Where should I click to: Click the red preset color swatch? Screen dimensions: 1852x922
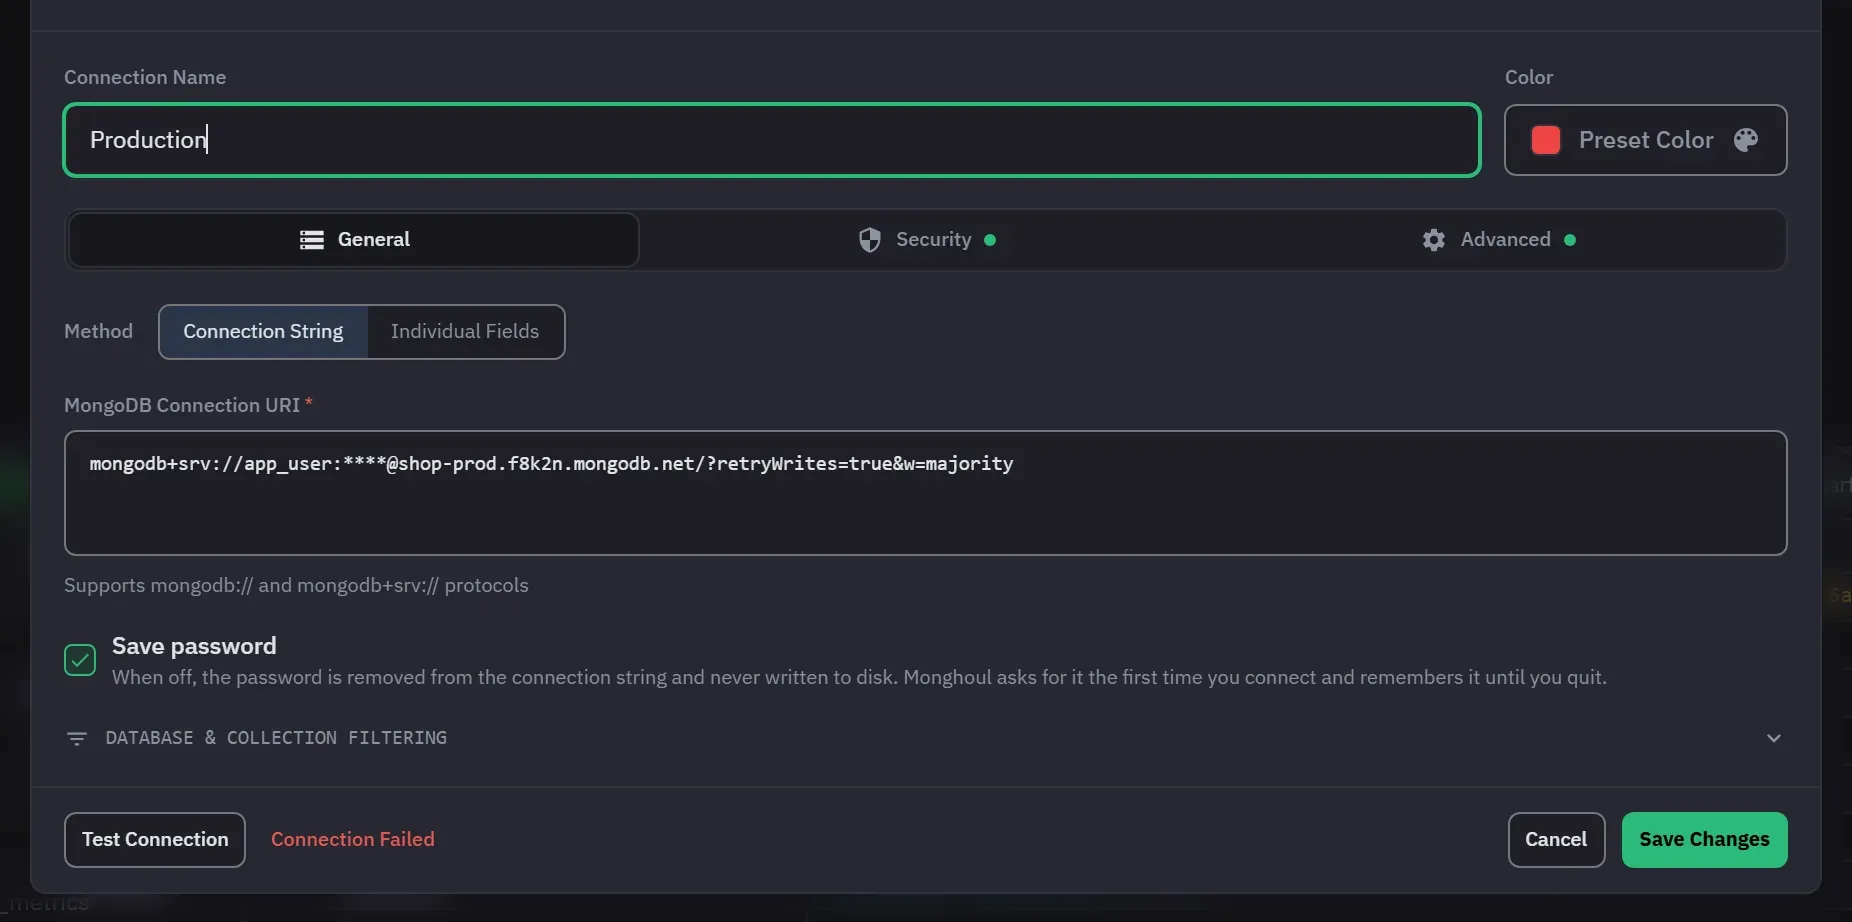point(1546,140)
